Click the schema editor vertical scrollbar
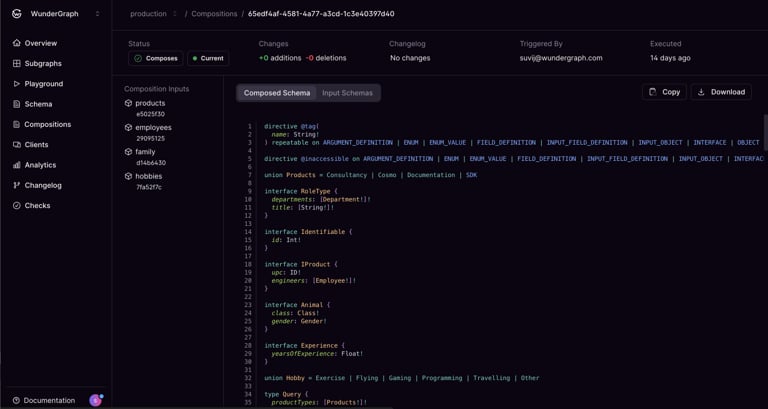Screen dimensions: 768x409 coord(766,132)
